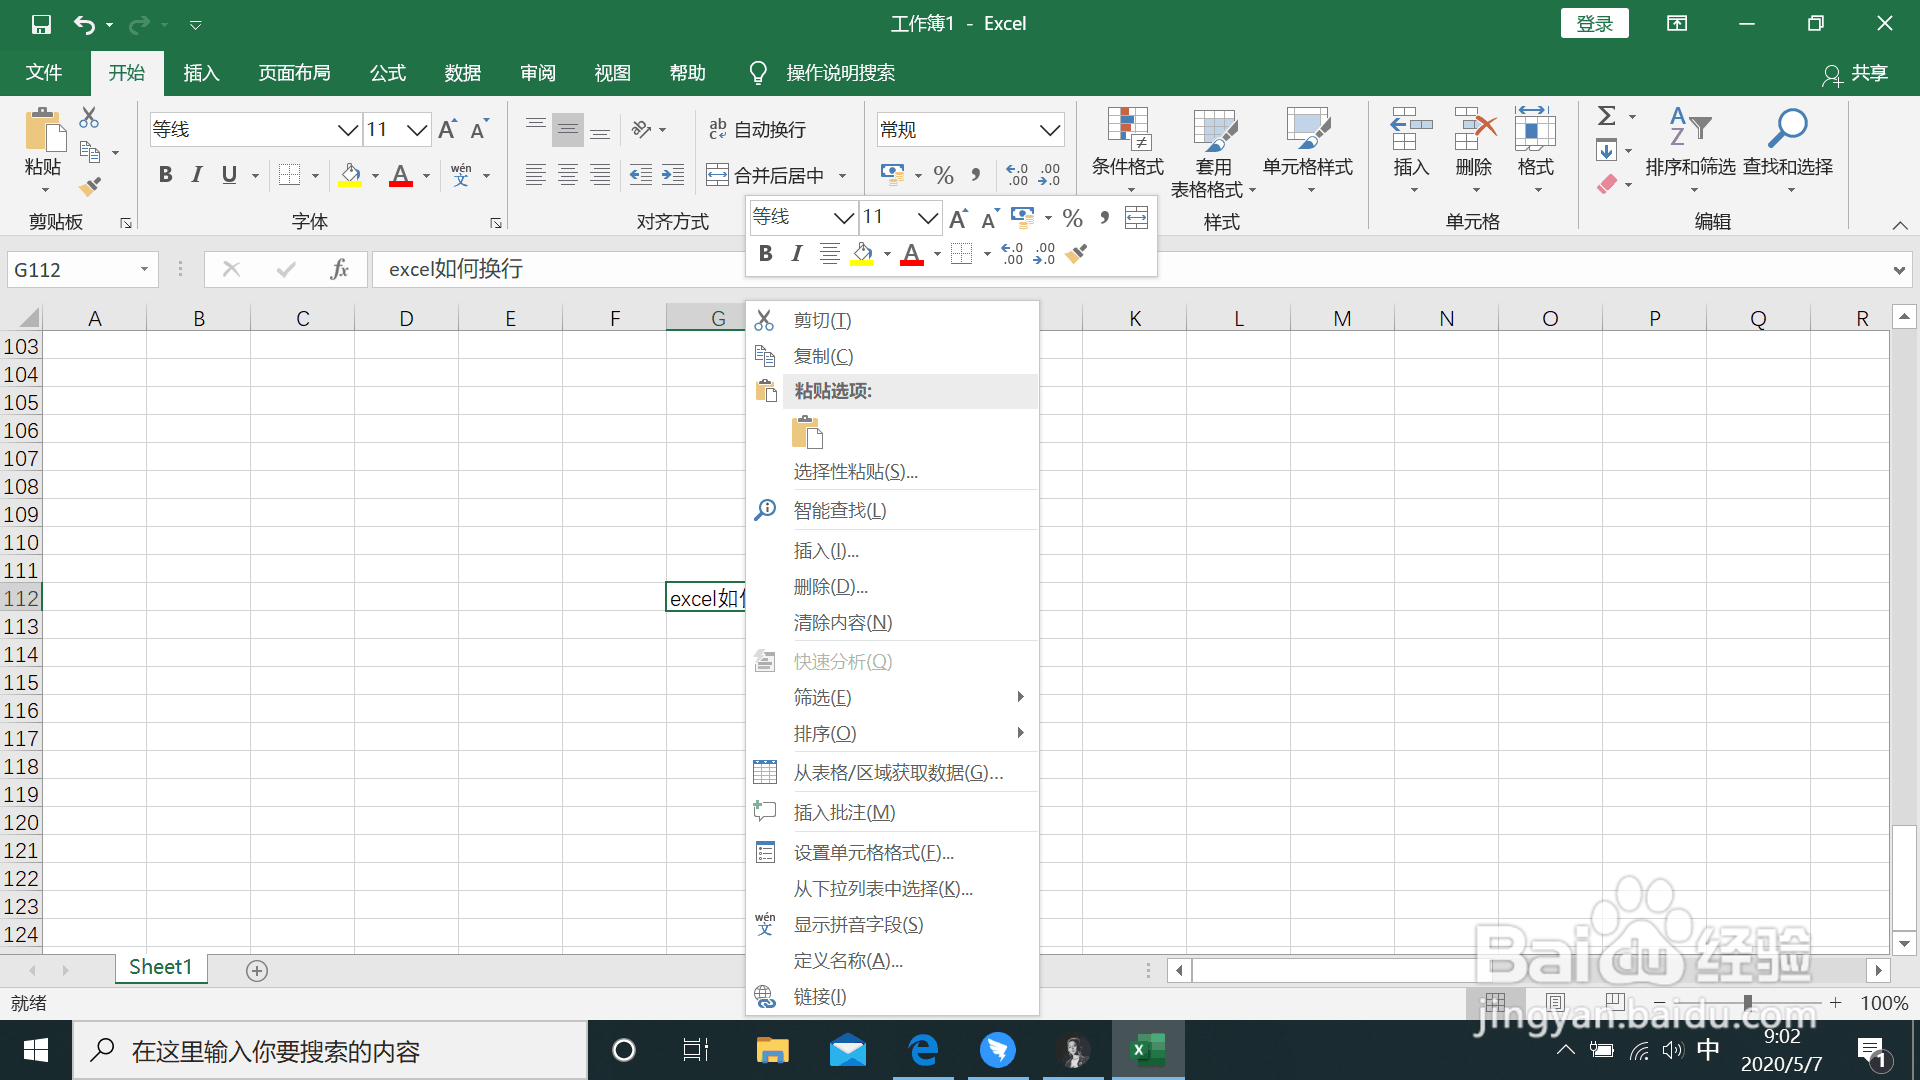Image resolution: width=1920 pixels, height=1080 pixels.
Task: Click the Delete cells icon (删除)
Action: pos(1474,150)
